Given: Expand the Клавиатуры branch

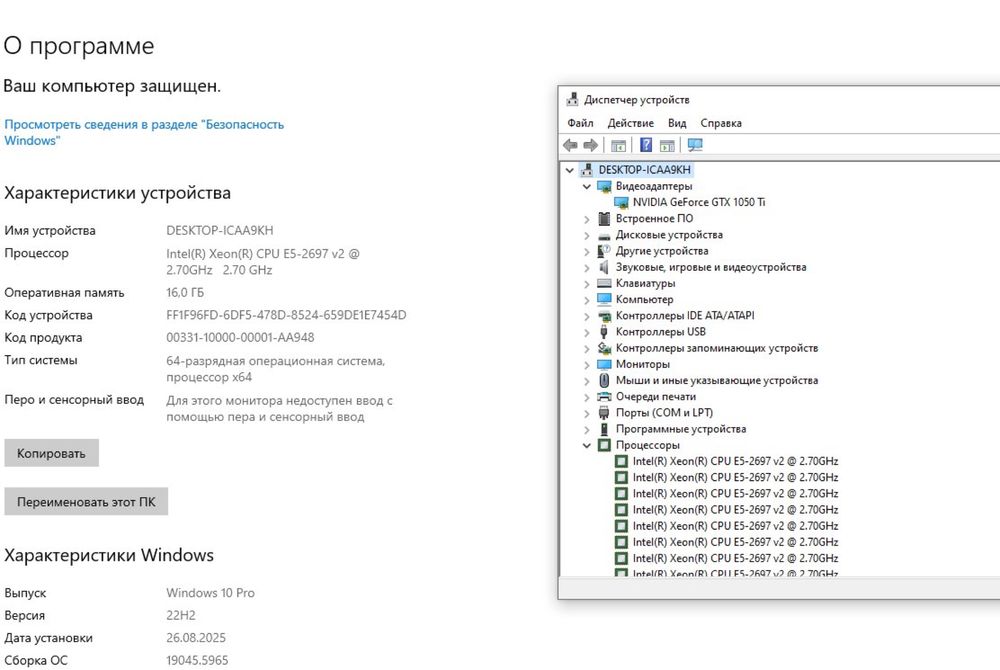Looking at the screenshot, I should click(587, 284).
